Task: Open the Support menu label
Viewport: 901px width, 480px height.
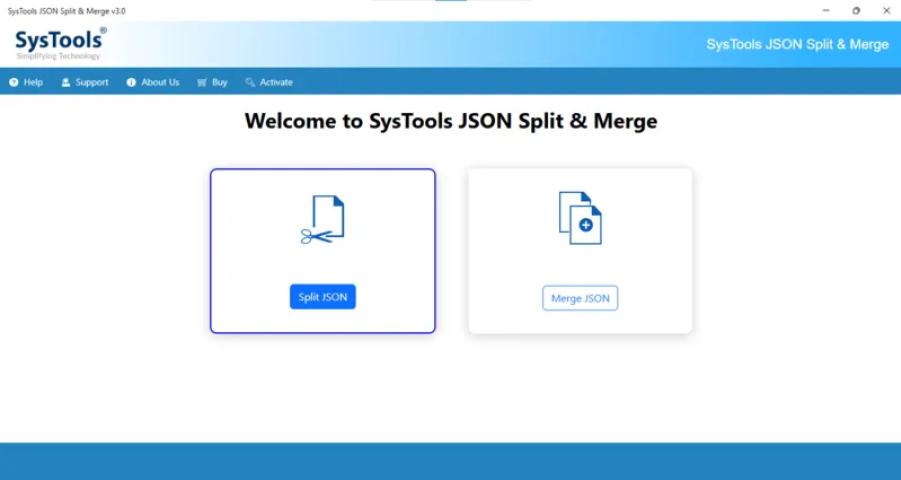Action: (x=92, y=82)
